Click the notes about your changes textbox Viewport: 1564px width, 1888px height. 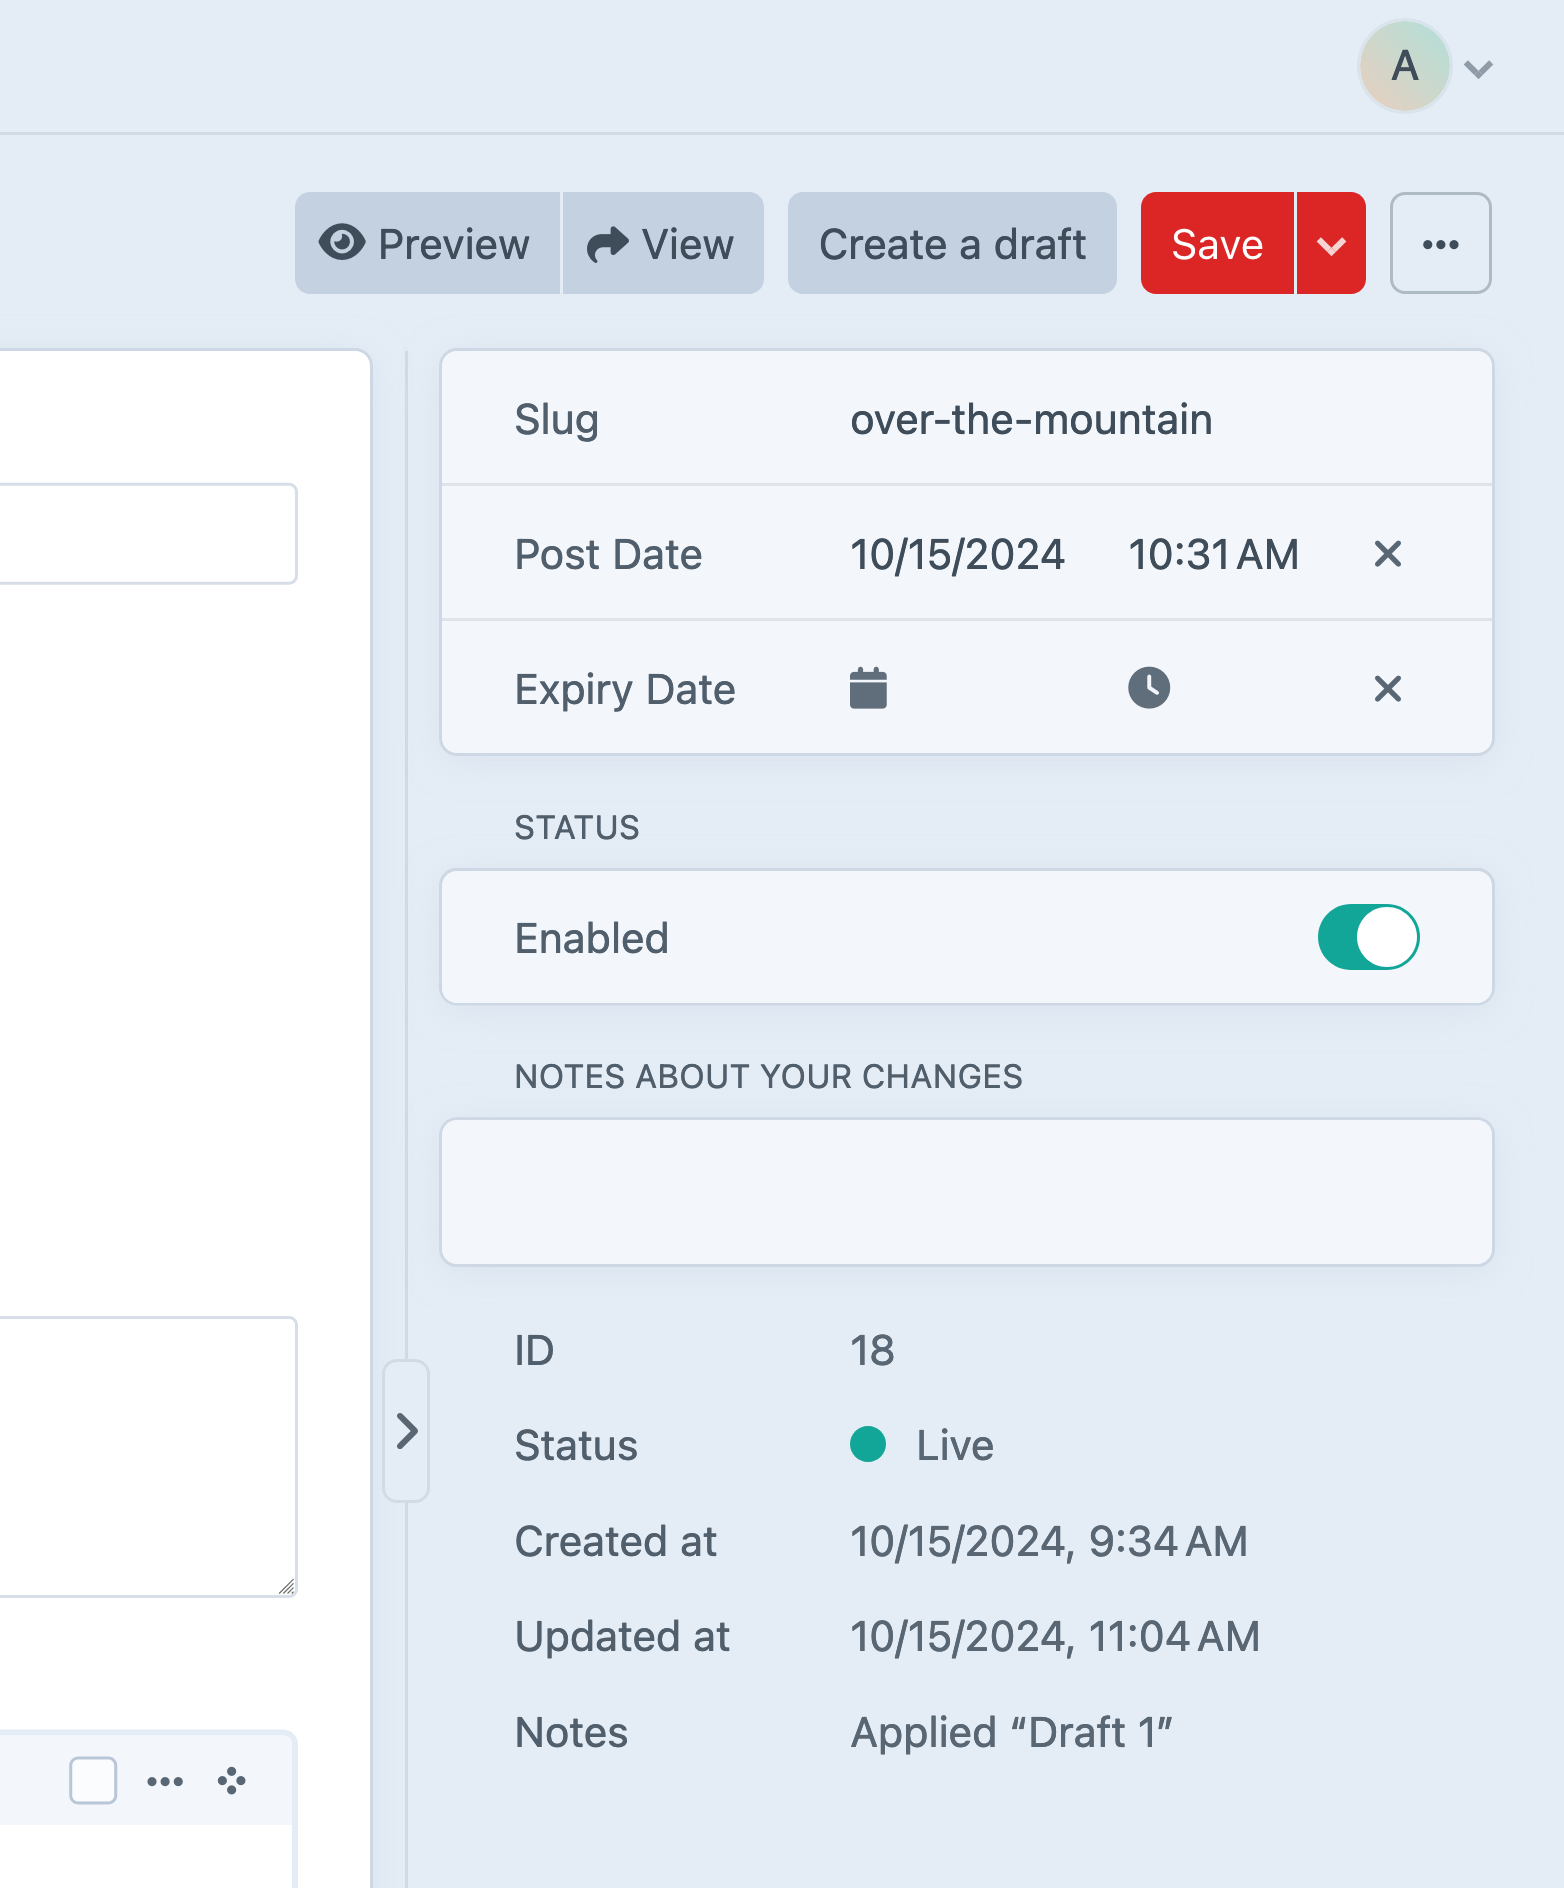pyautogui.click(x=967, y=1192)
